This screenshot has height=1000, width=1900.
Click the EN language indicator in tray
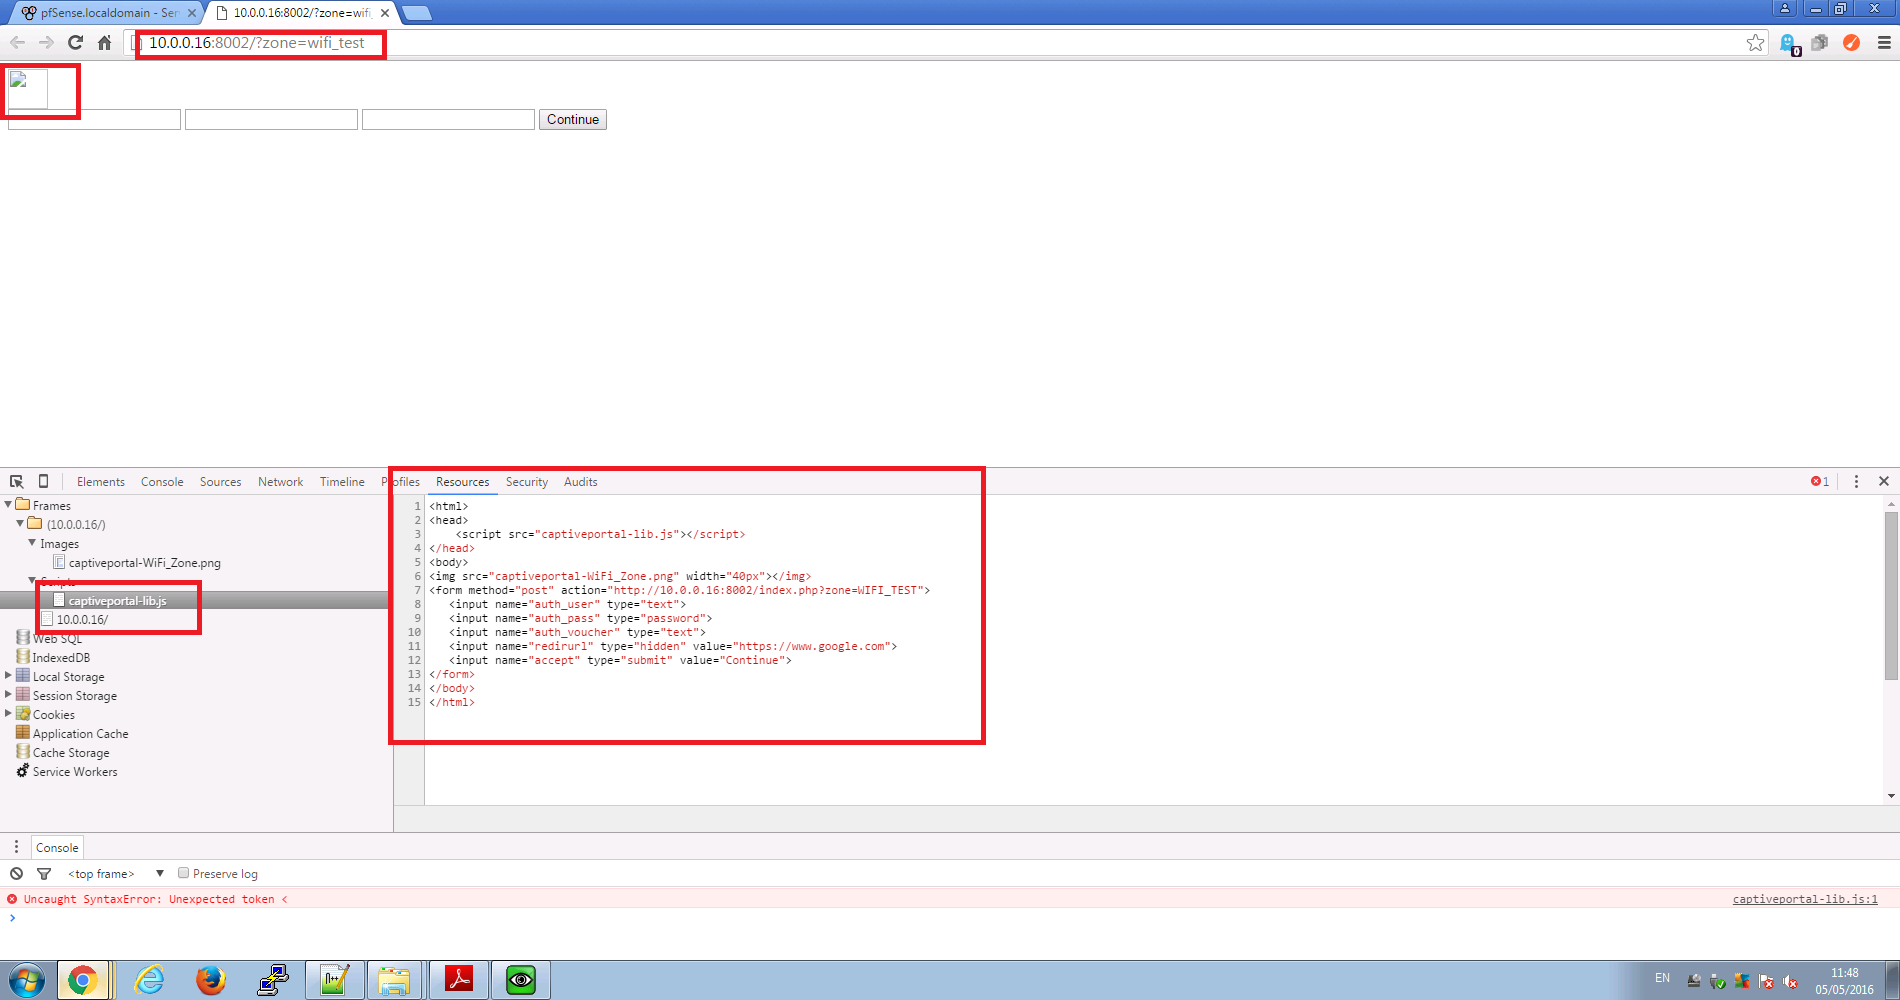(x=1662, y=977)
